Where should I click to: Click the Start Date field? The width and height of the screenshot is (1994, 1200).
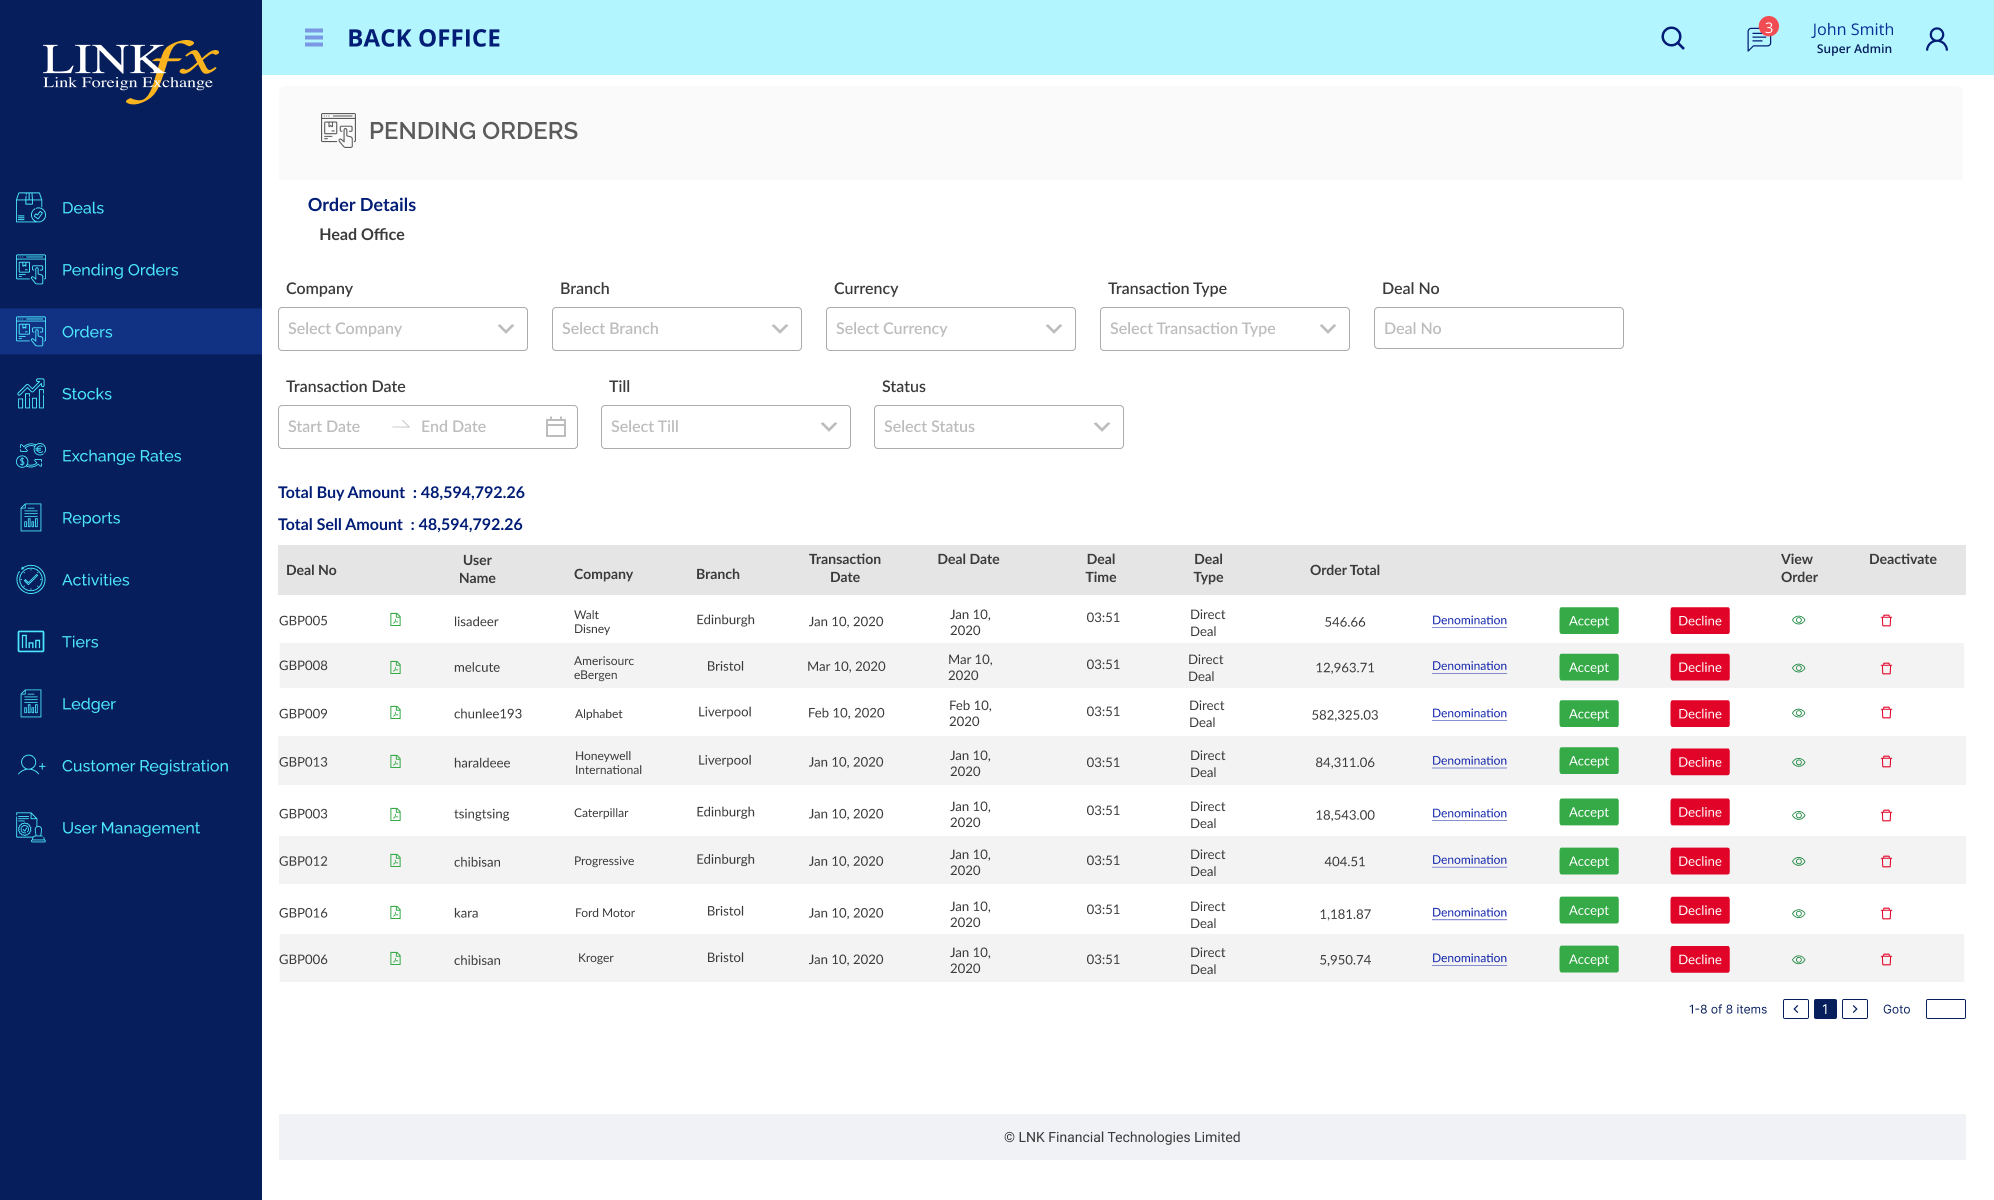tap(324, 427)
